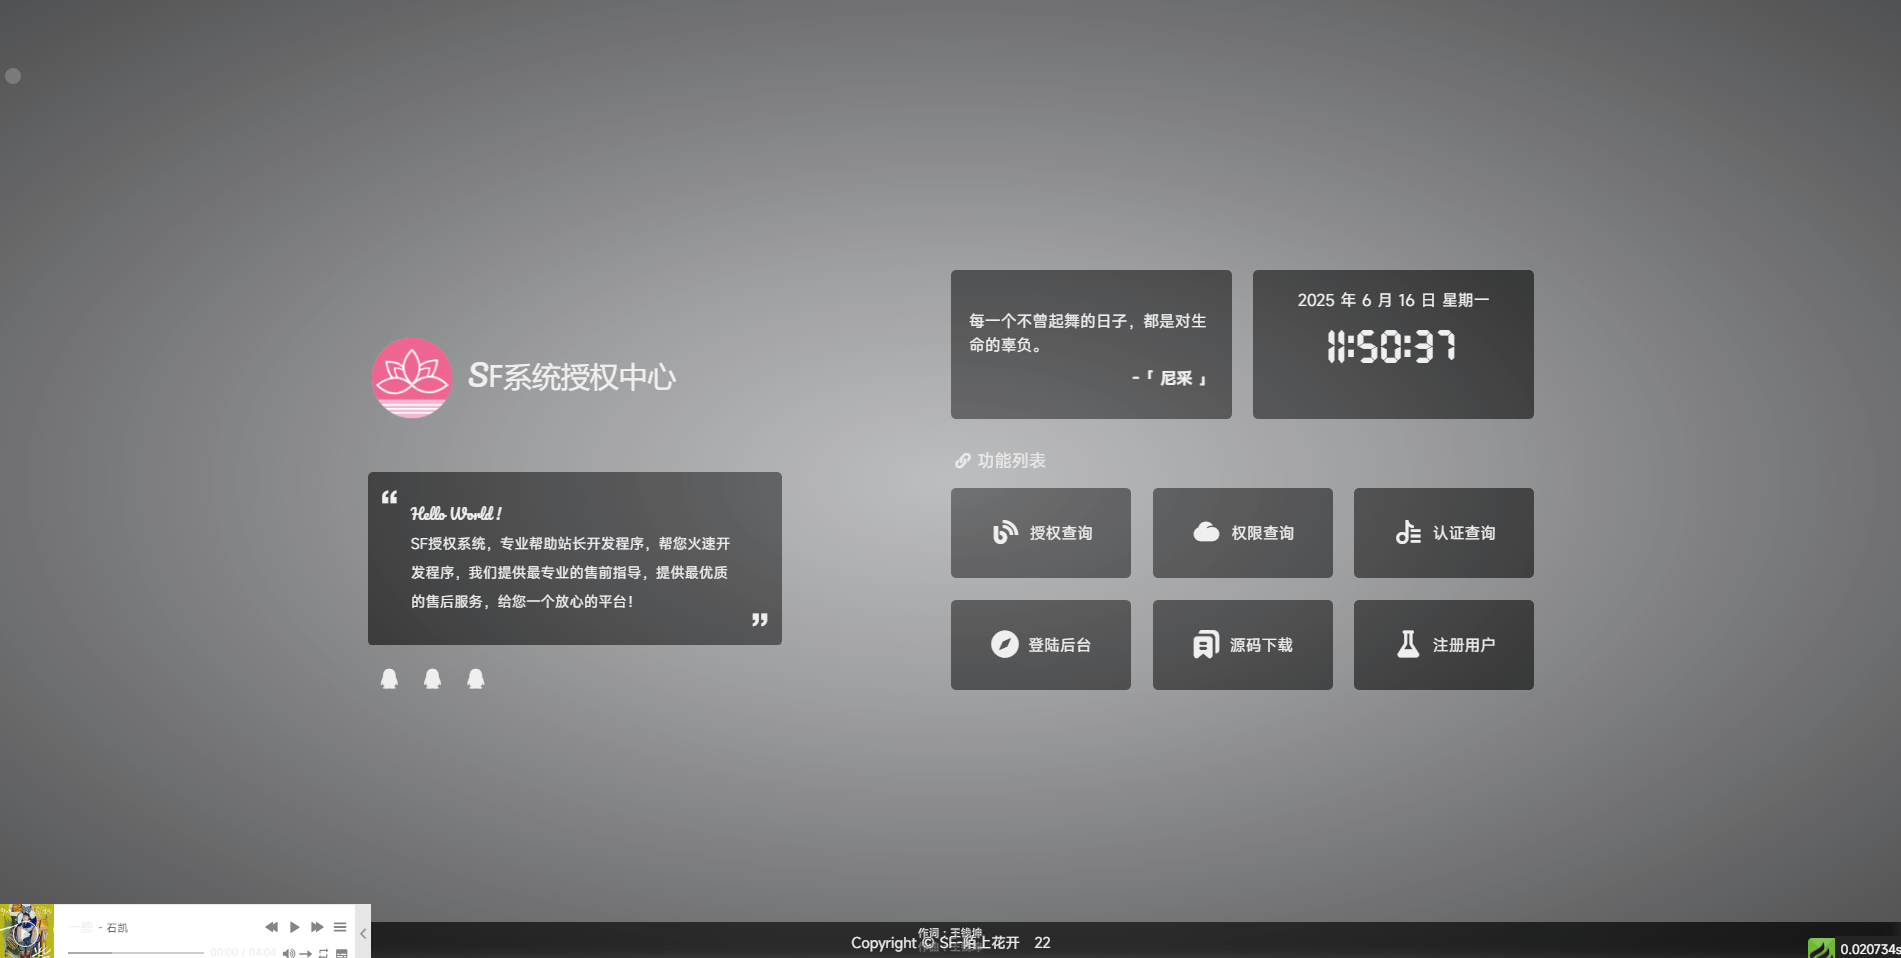Screen dimensions: 1901x958
Task: Click the music player progress bar
Action: pos(135,953)
